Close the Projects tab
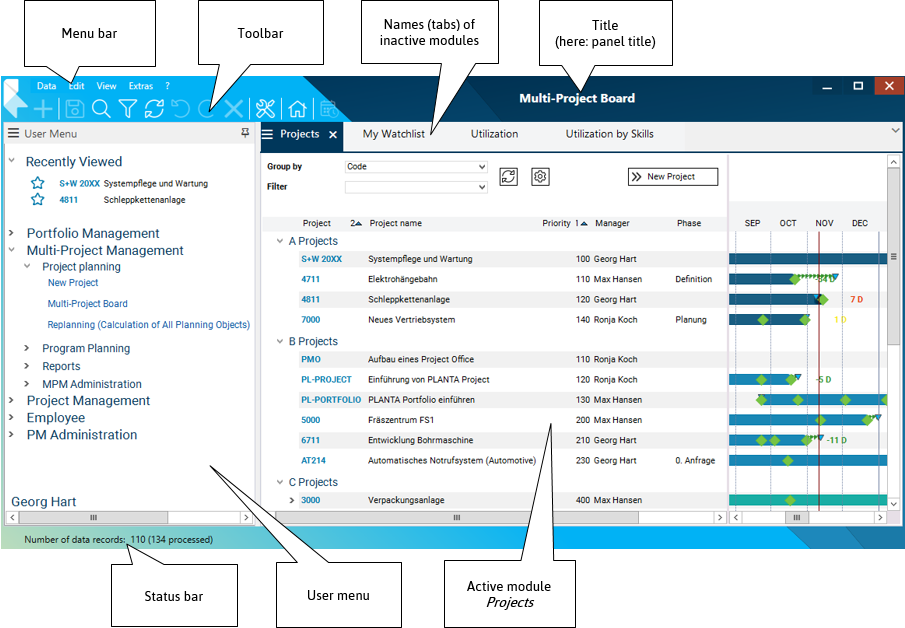Image resolution: width=905 pixels, height=628 pixels. [x=333, y=134]
